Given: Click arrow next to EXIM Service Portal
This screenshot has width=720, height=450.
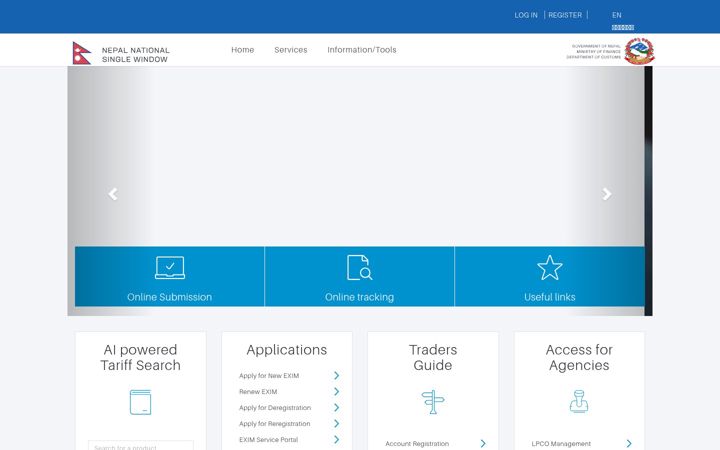Looking at the screenshot, I should 337,439.
